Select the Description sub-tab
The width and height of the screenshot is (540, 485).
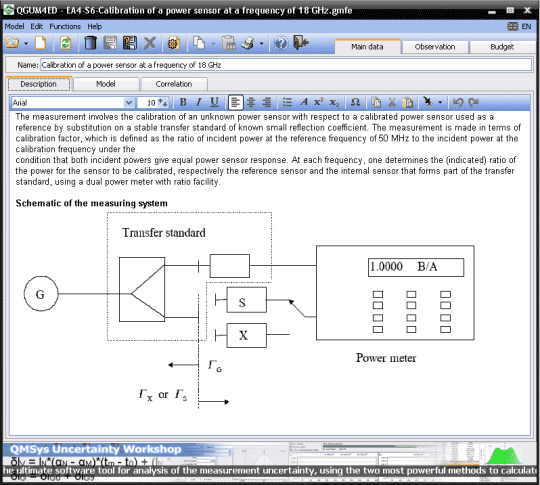(39, 84)
